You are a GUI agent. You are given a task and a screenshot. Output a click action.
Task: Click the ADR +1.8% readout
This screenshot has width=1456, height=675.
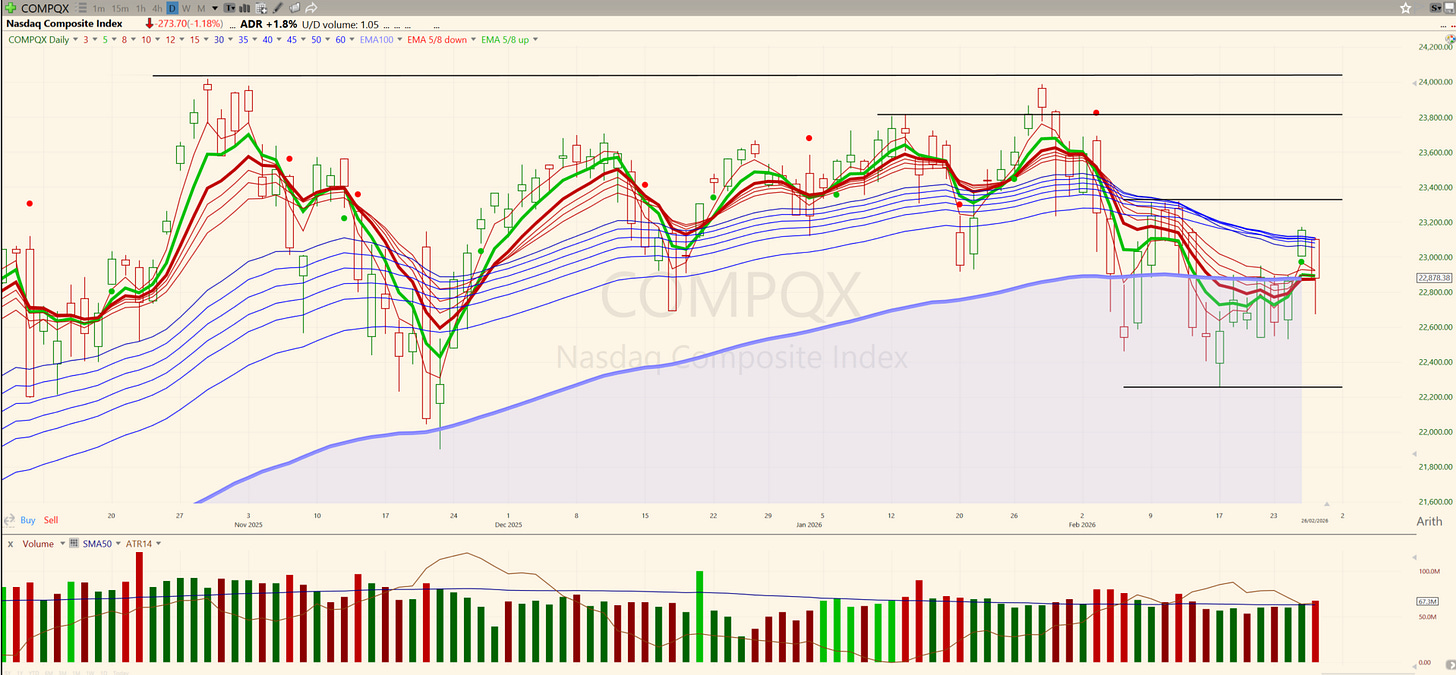click(268, 23)
